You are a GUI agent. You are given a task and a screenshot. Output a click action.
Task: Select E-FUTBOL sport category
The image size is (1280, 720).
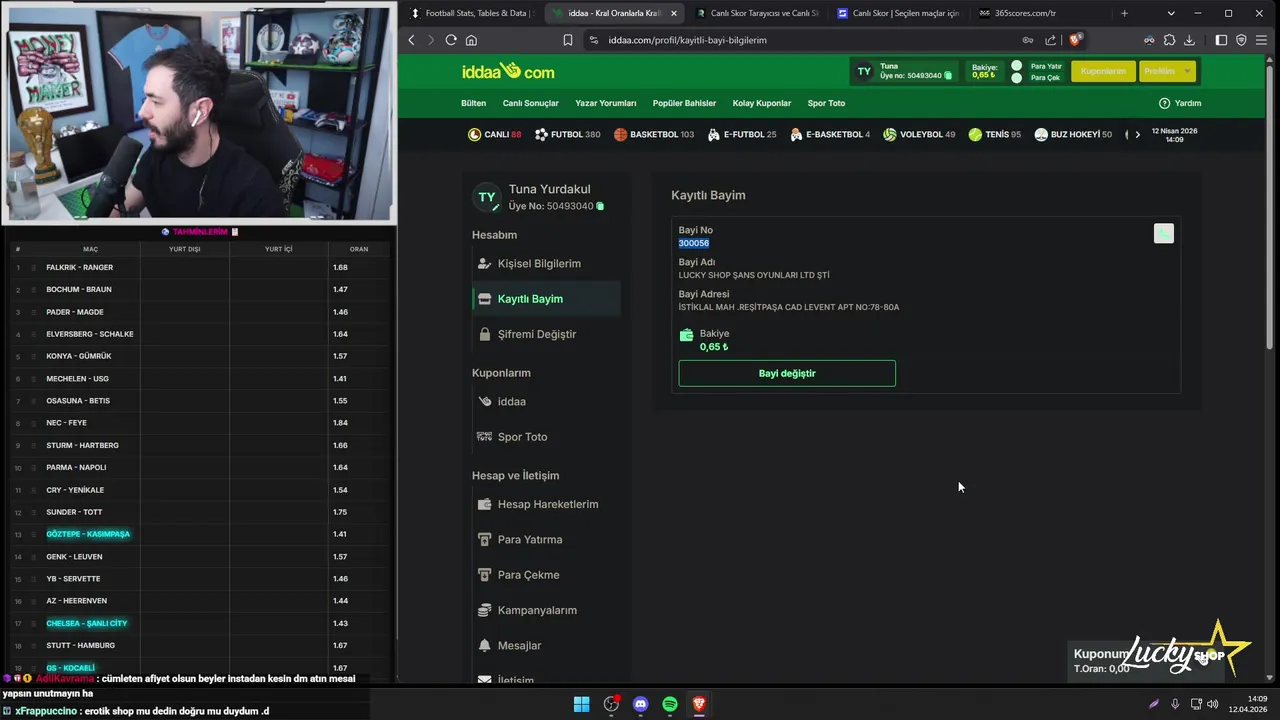[741, 134]
